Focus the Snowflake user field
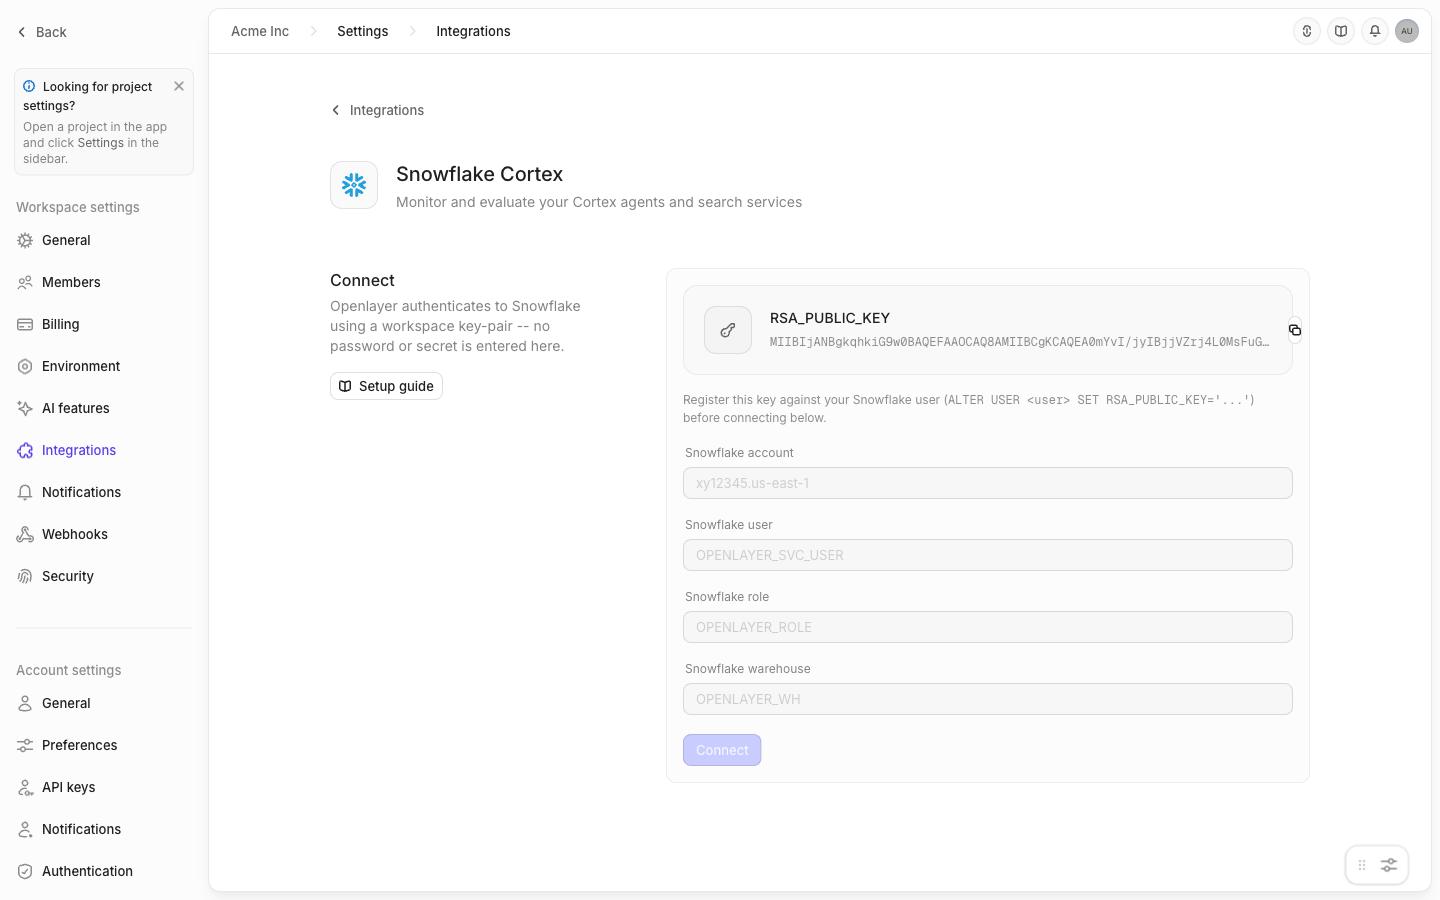This screenshot has width=1440, height=900. (x=988, y=555)
